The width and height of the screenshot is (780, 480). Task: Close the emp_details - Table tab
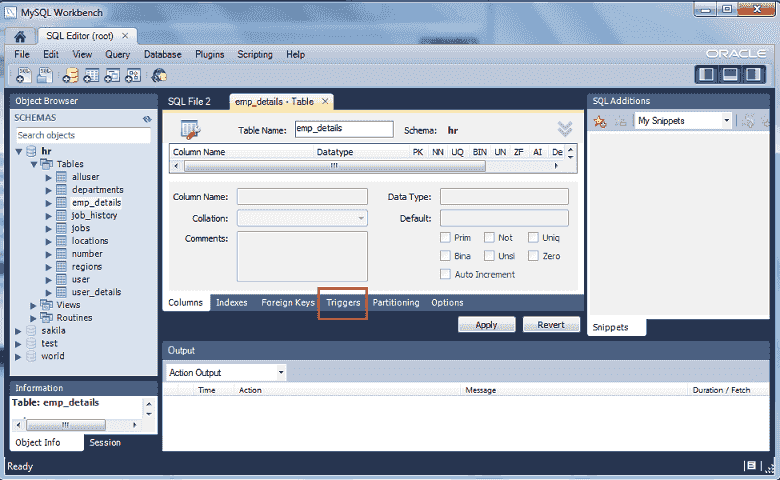coord(325,101)
